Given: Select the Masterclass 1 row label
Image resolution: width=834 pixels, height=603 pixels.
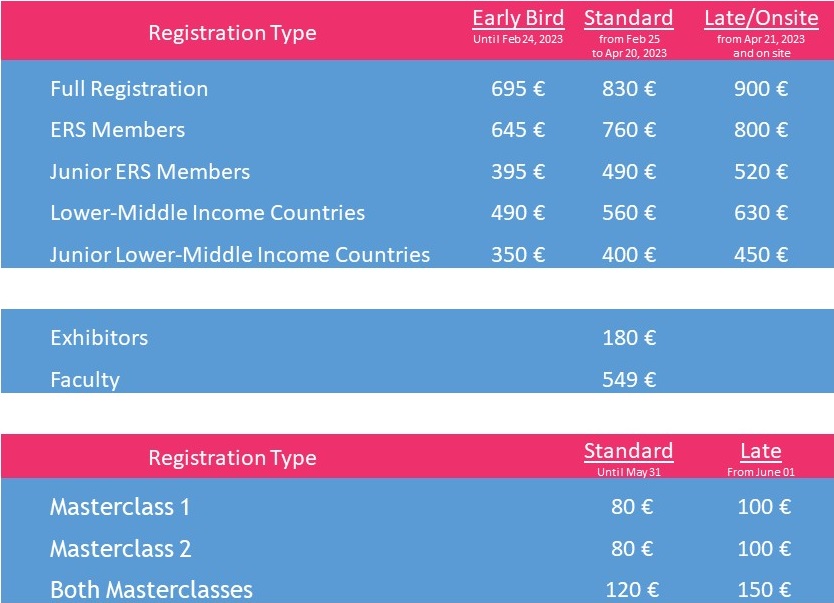Looking at the screenshot, I should pyautogui.click(x=120, y=507).
